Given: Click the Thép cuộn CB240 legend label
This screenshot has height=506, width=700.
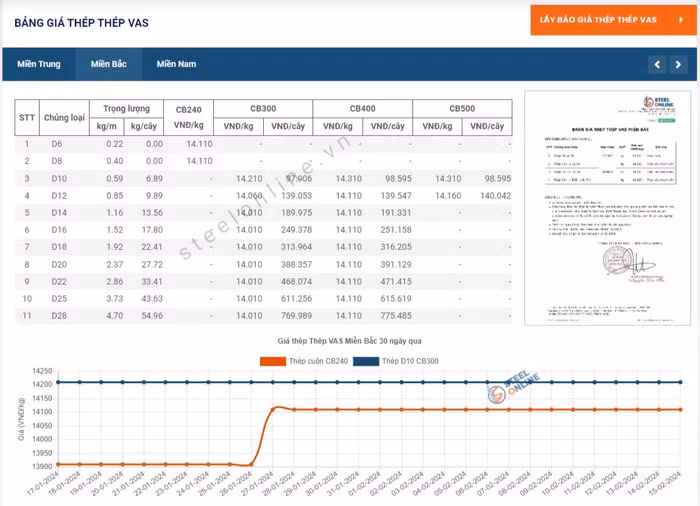Looking at the screenshot, I should click(x=318, y=361).
